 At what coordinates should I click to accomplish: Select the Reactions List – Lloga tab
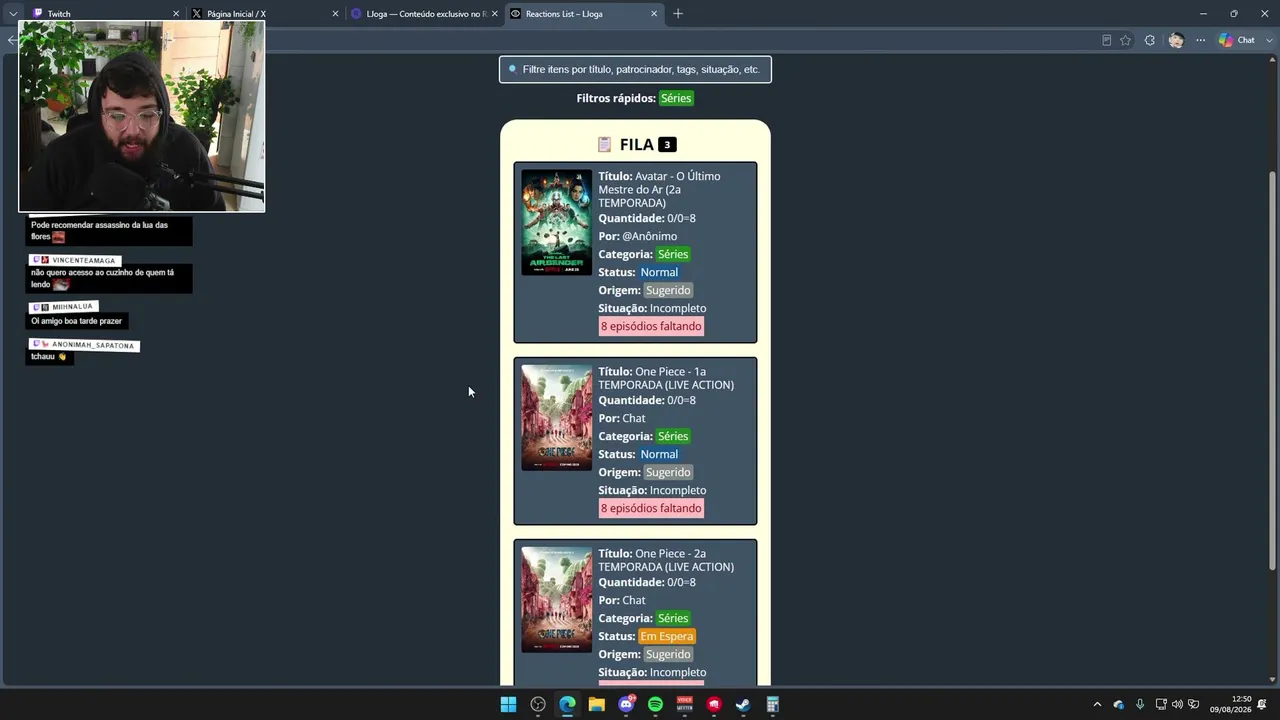583,14
